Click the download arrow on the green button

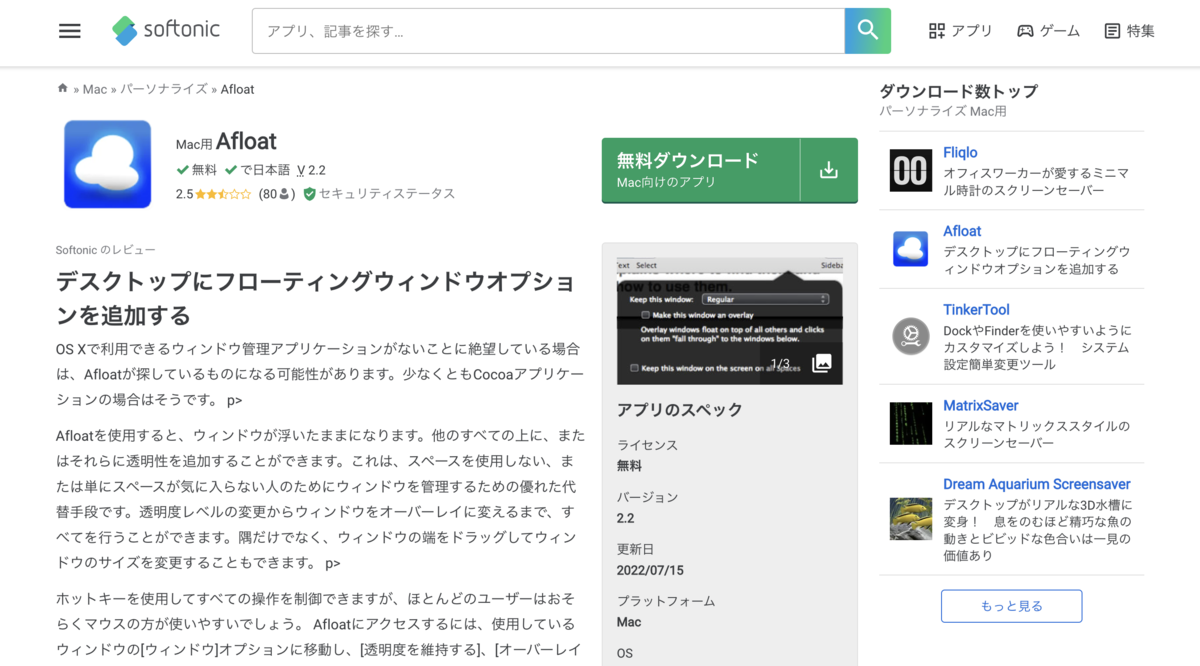tap(829, 169)
